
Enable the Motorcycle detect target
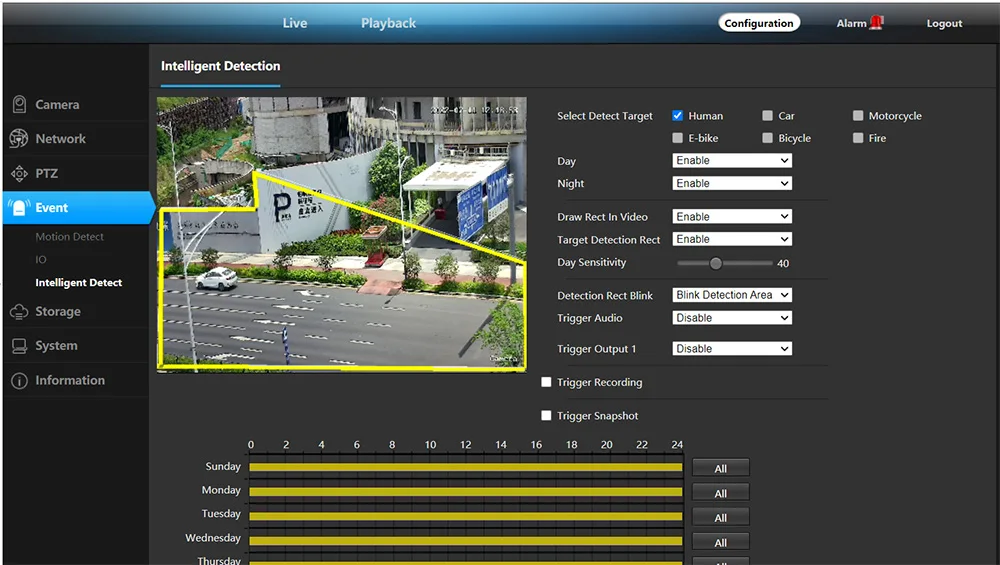(x=858, y=115)
